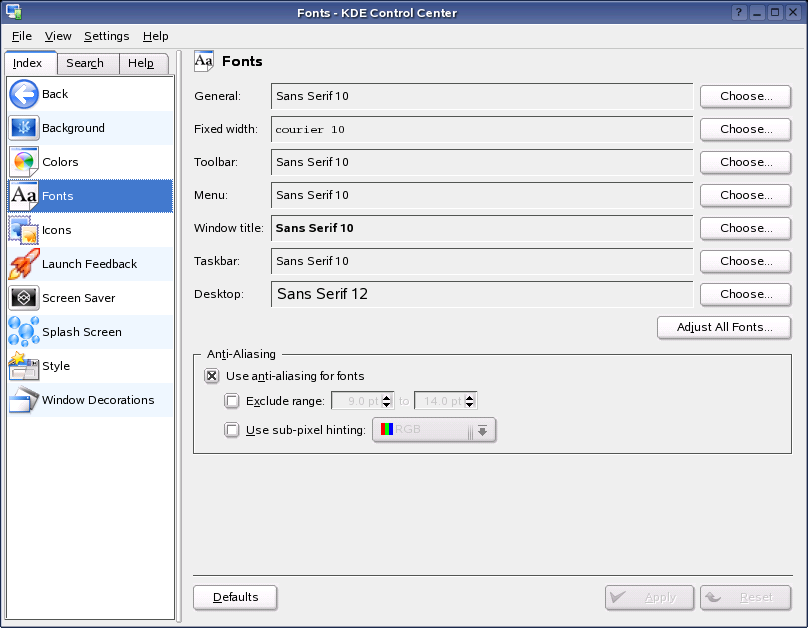The image size is (808, 628).
Task: Increase the 9.0 pt exclude range start
Action: tap(386, 397)
